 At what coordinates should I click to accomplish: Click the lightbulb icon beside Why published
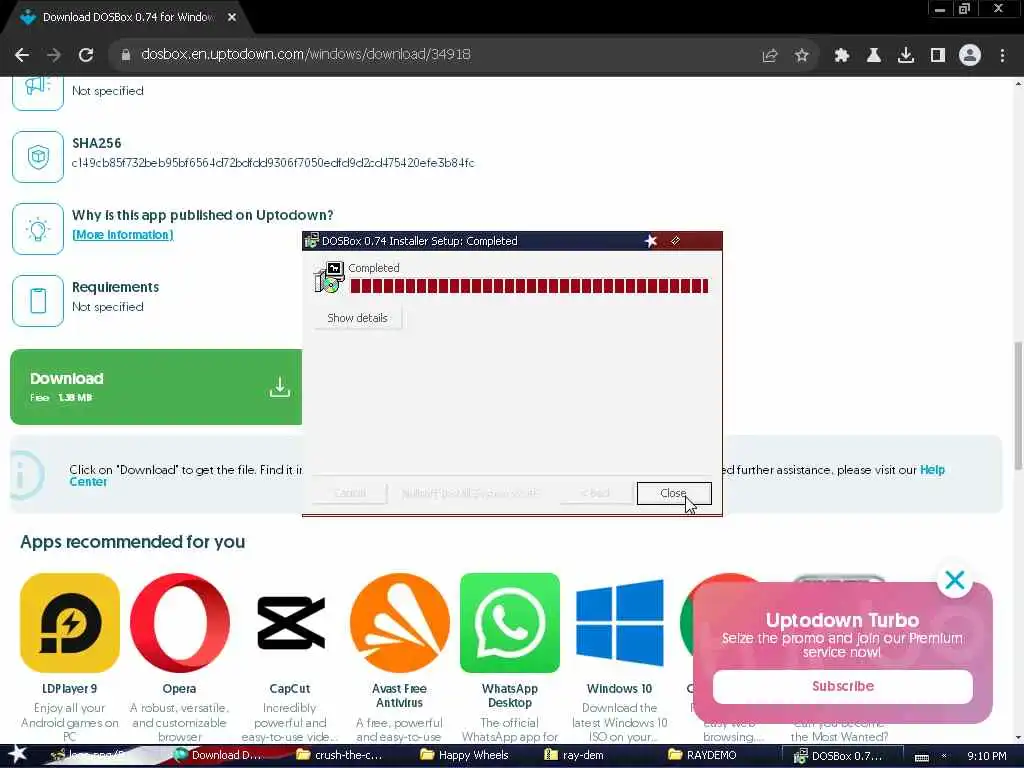(x=38, y=229)
